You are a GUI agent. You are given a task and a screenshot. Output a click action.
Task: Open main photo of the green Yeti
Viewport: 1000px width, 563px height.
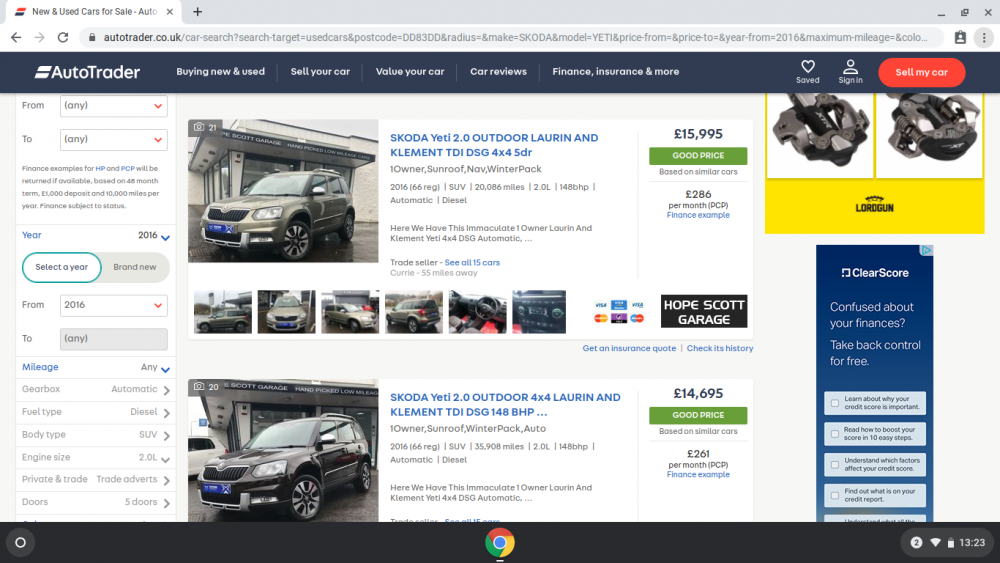283,191
